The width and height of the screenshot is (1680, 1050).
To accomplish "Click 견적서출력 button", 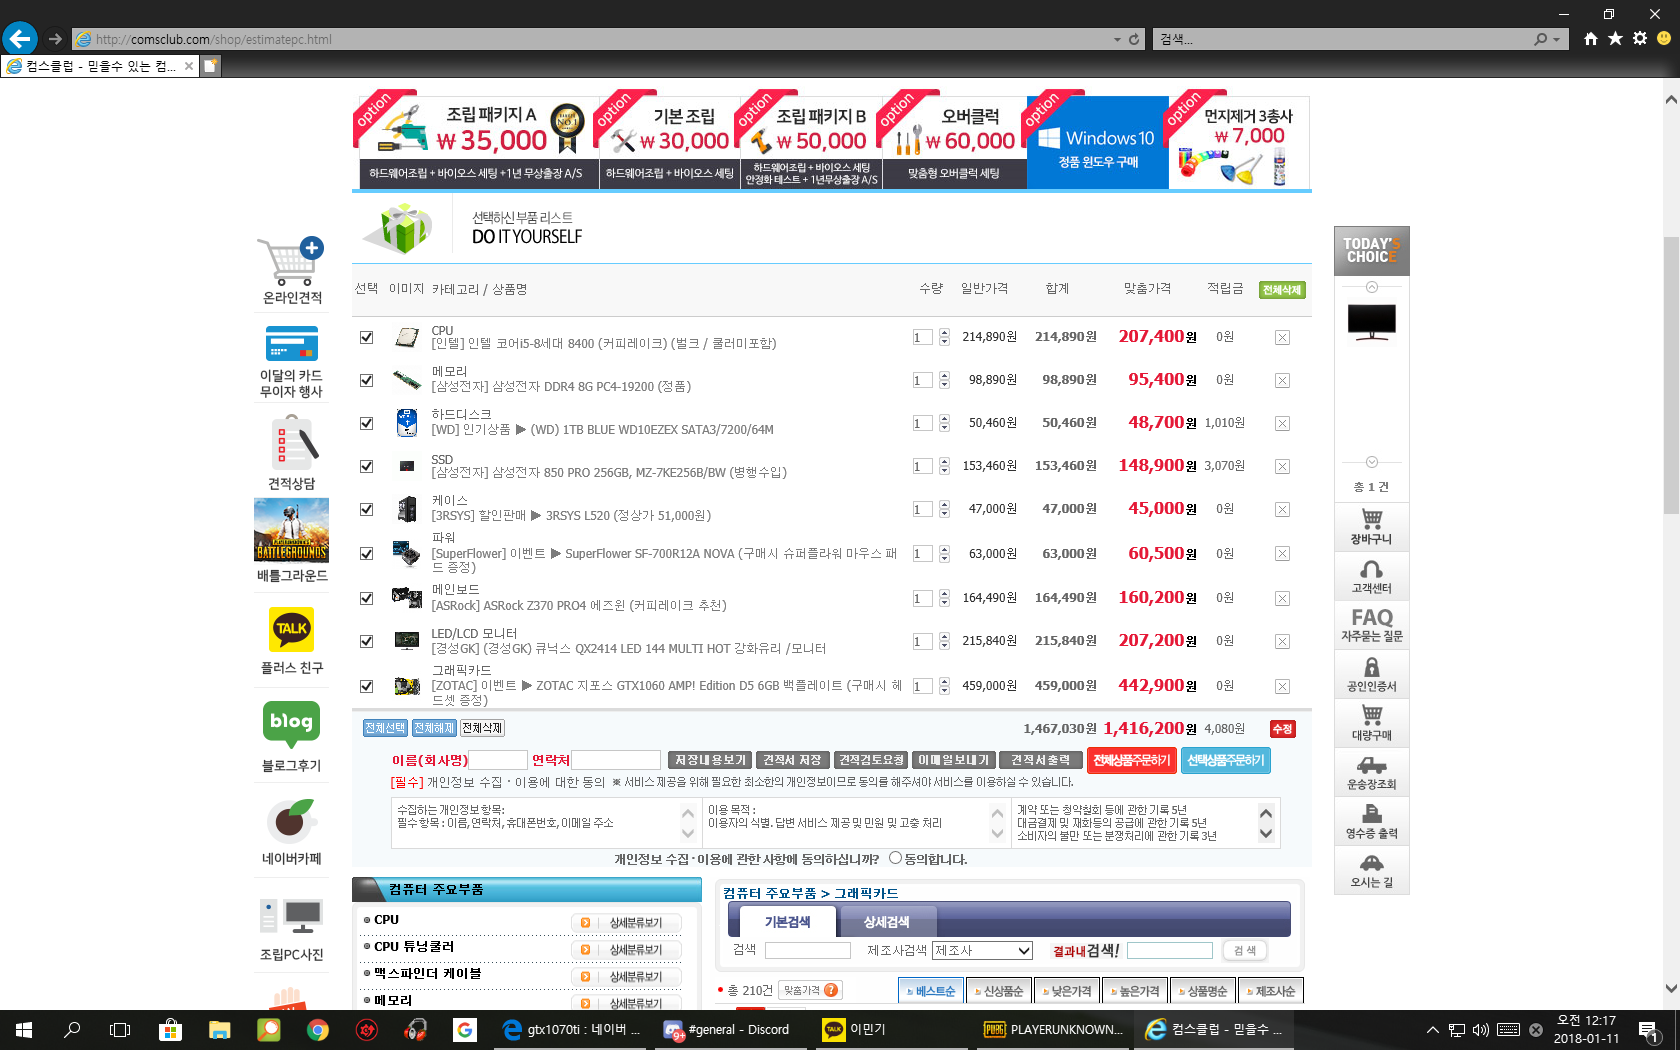I will coord(1040,761).
